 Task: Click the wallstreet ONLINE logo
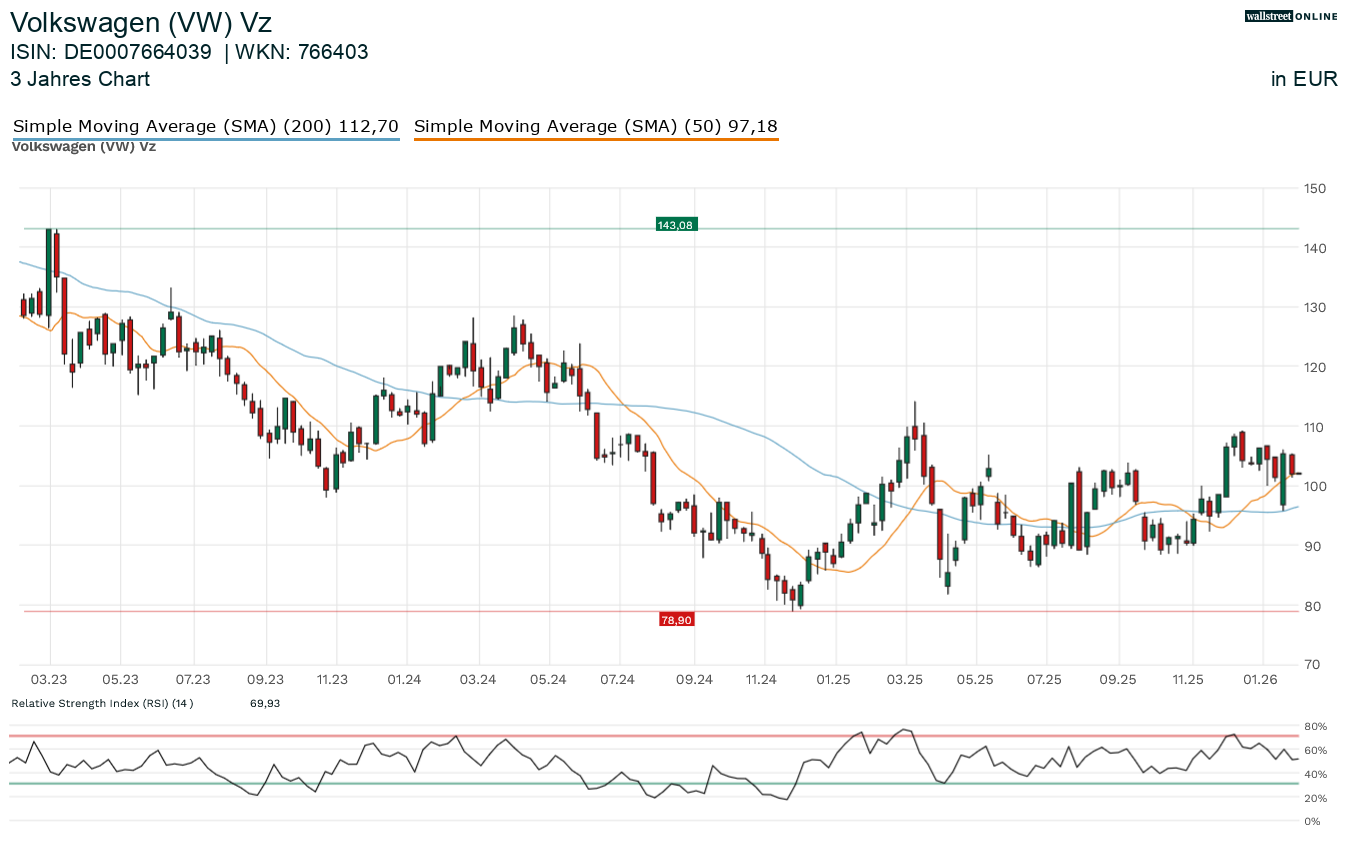[1290, 16]
